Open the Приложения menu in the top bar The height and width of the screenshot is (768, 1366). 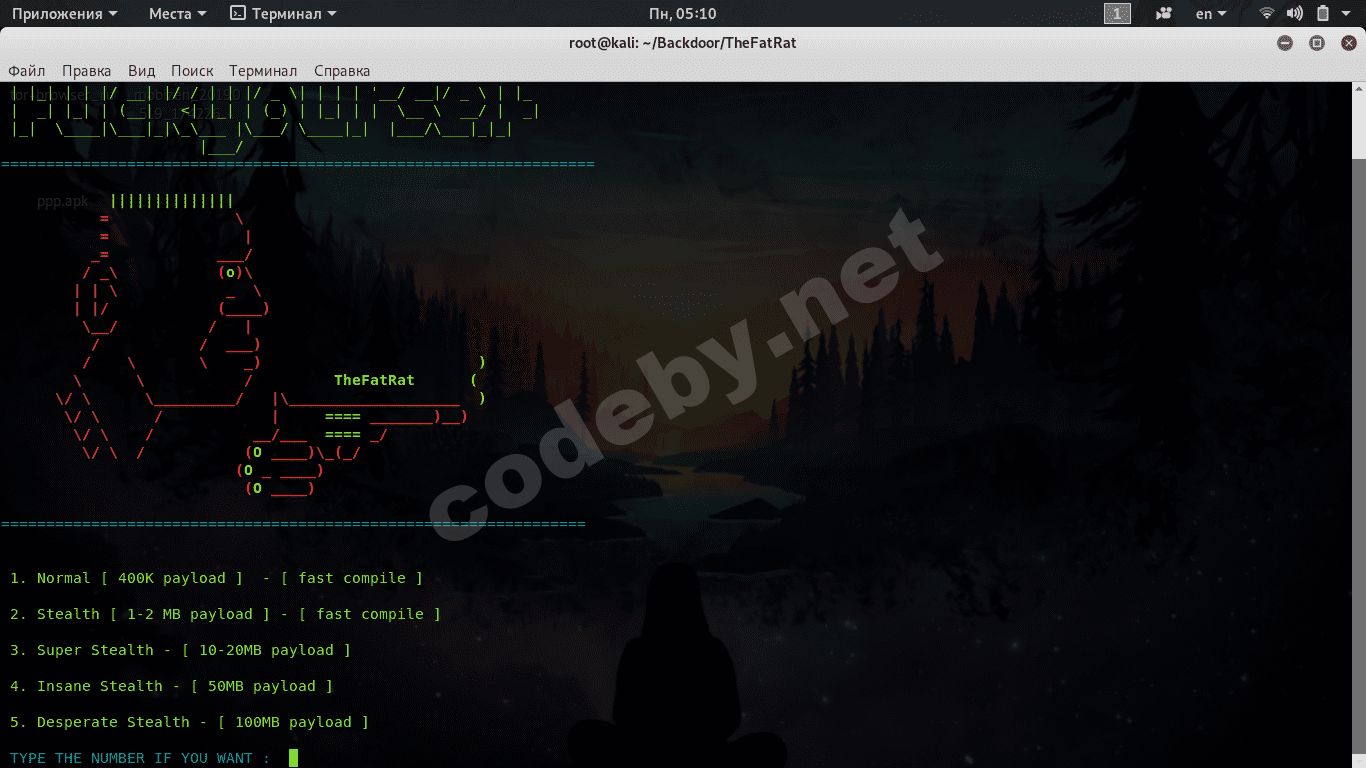(64, 14)
